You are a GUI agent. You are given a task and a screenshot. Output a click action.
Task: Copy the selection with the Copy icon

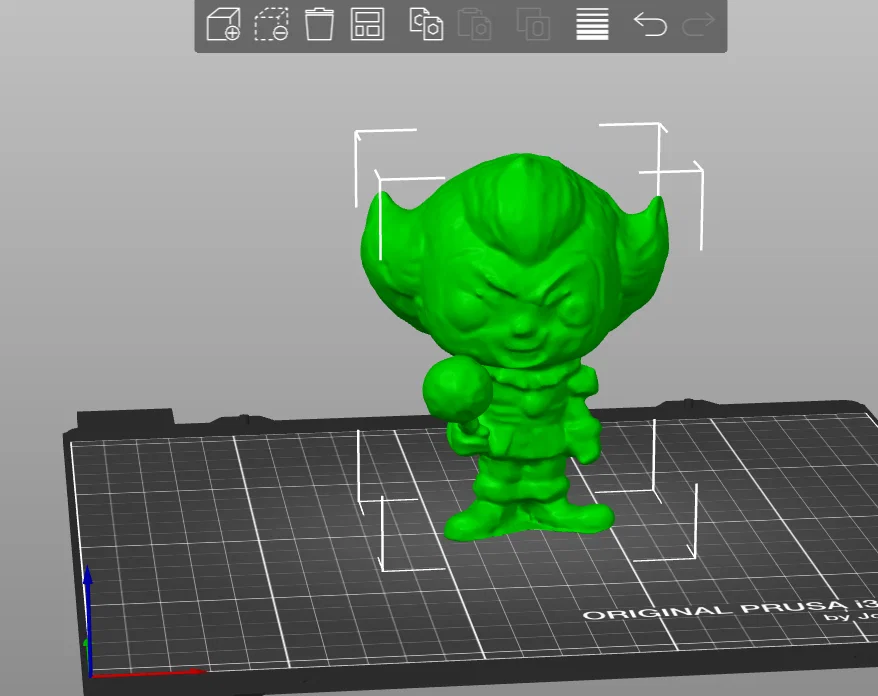tap(426, 24)
